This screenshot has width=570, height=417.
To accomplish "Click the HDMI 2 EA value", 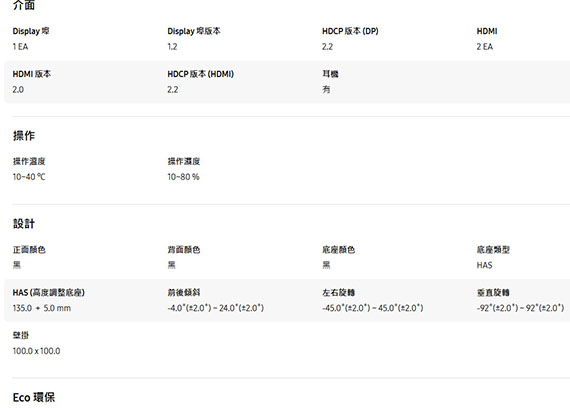I will pyautogui.click(x=485, y=47).
